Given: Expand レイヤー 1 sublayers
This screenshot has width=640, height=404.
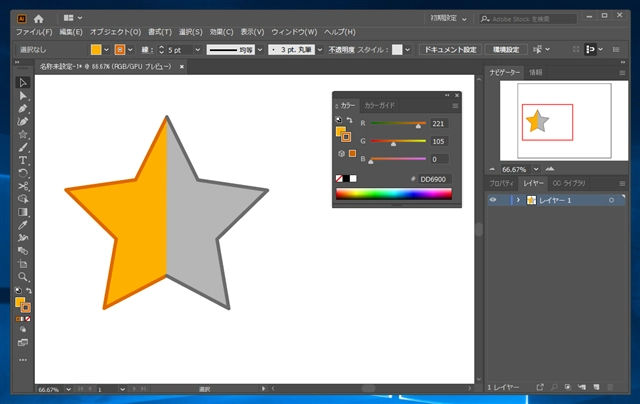Looking at the screenshot, I should pyautogui.click(x=518, y=200).
